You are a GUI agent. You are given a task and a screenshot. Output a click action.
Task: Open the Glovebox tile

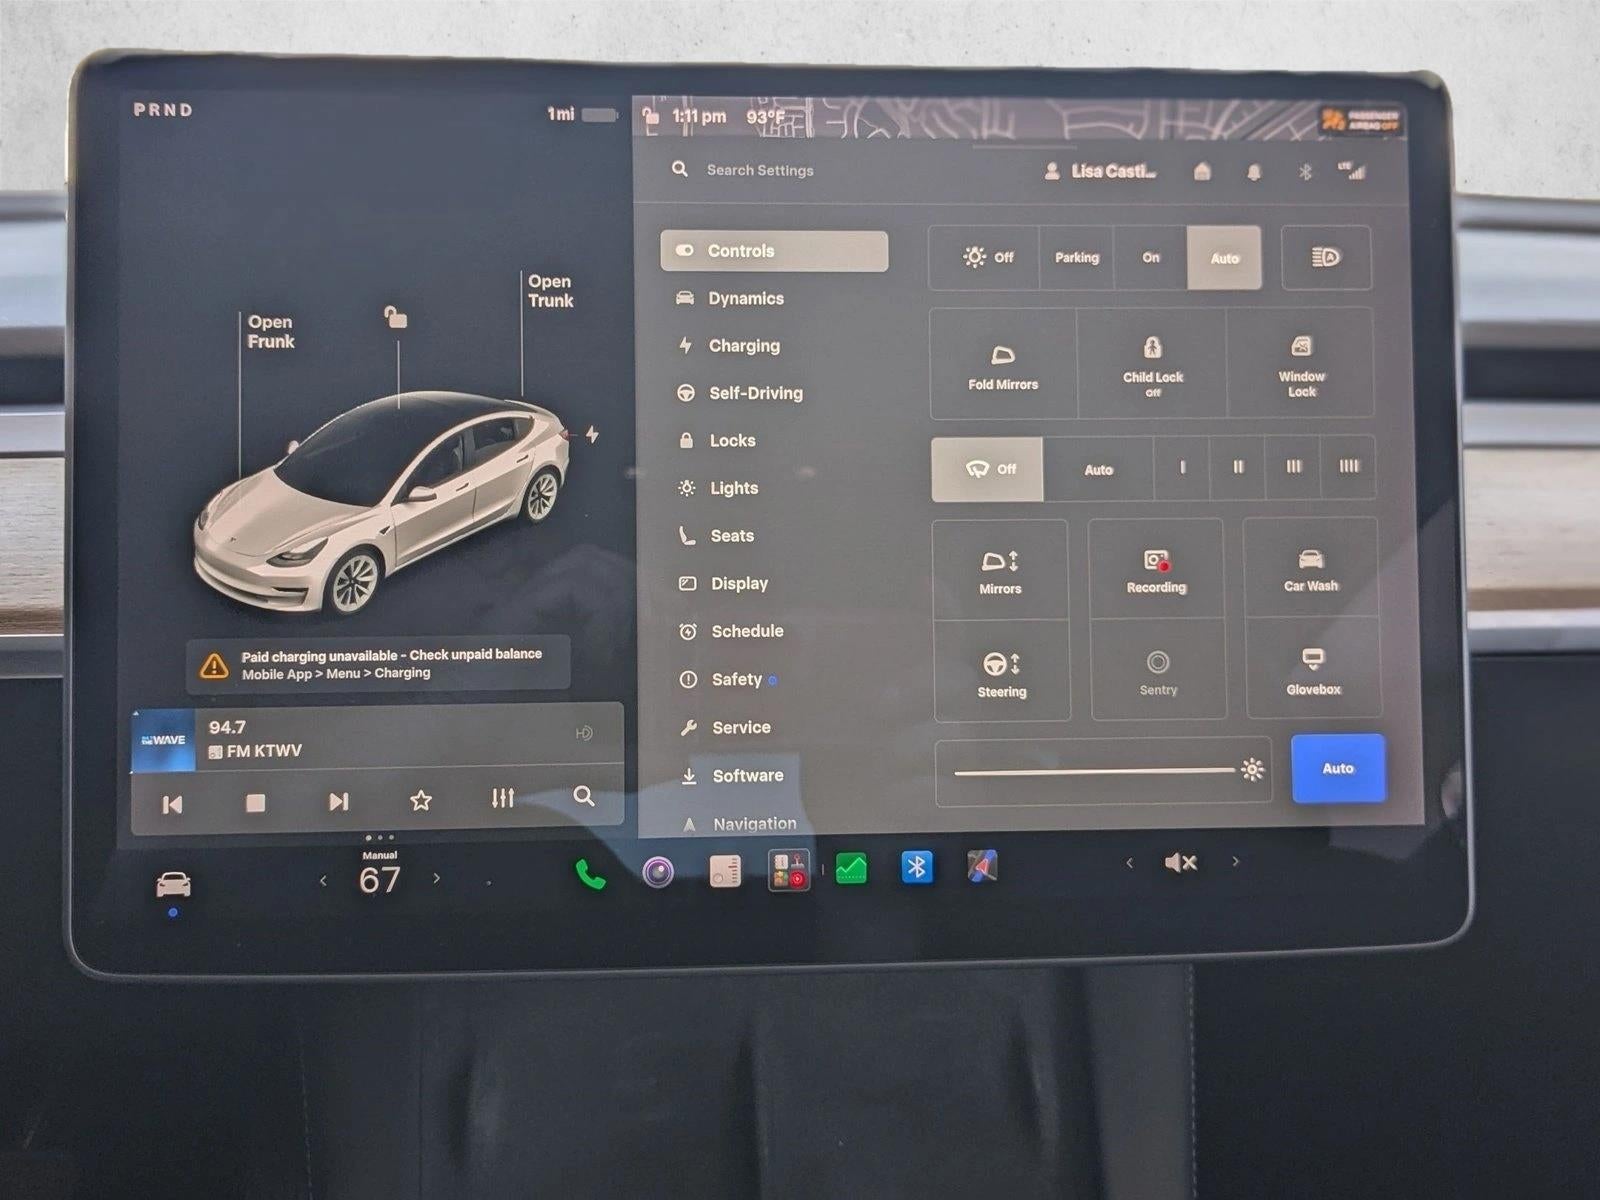pos(1313,669)
